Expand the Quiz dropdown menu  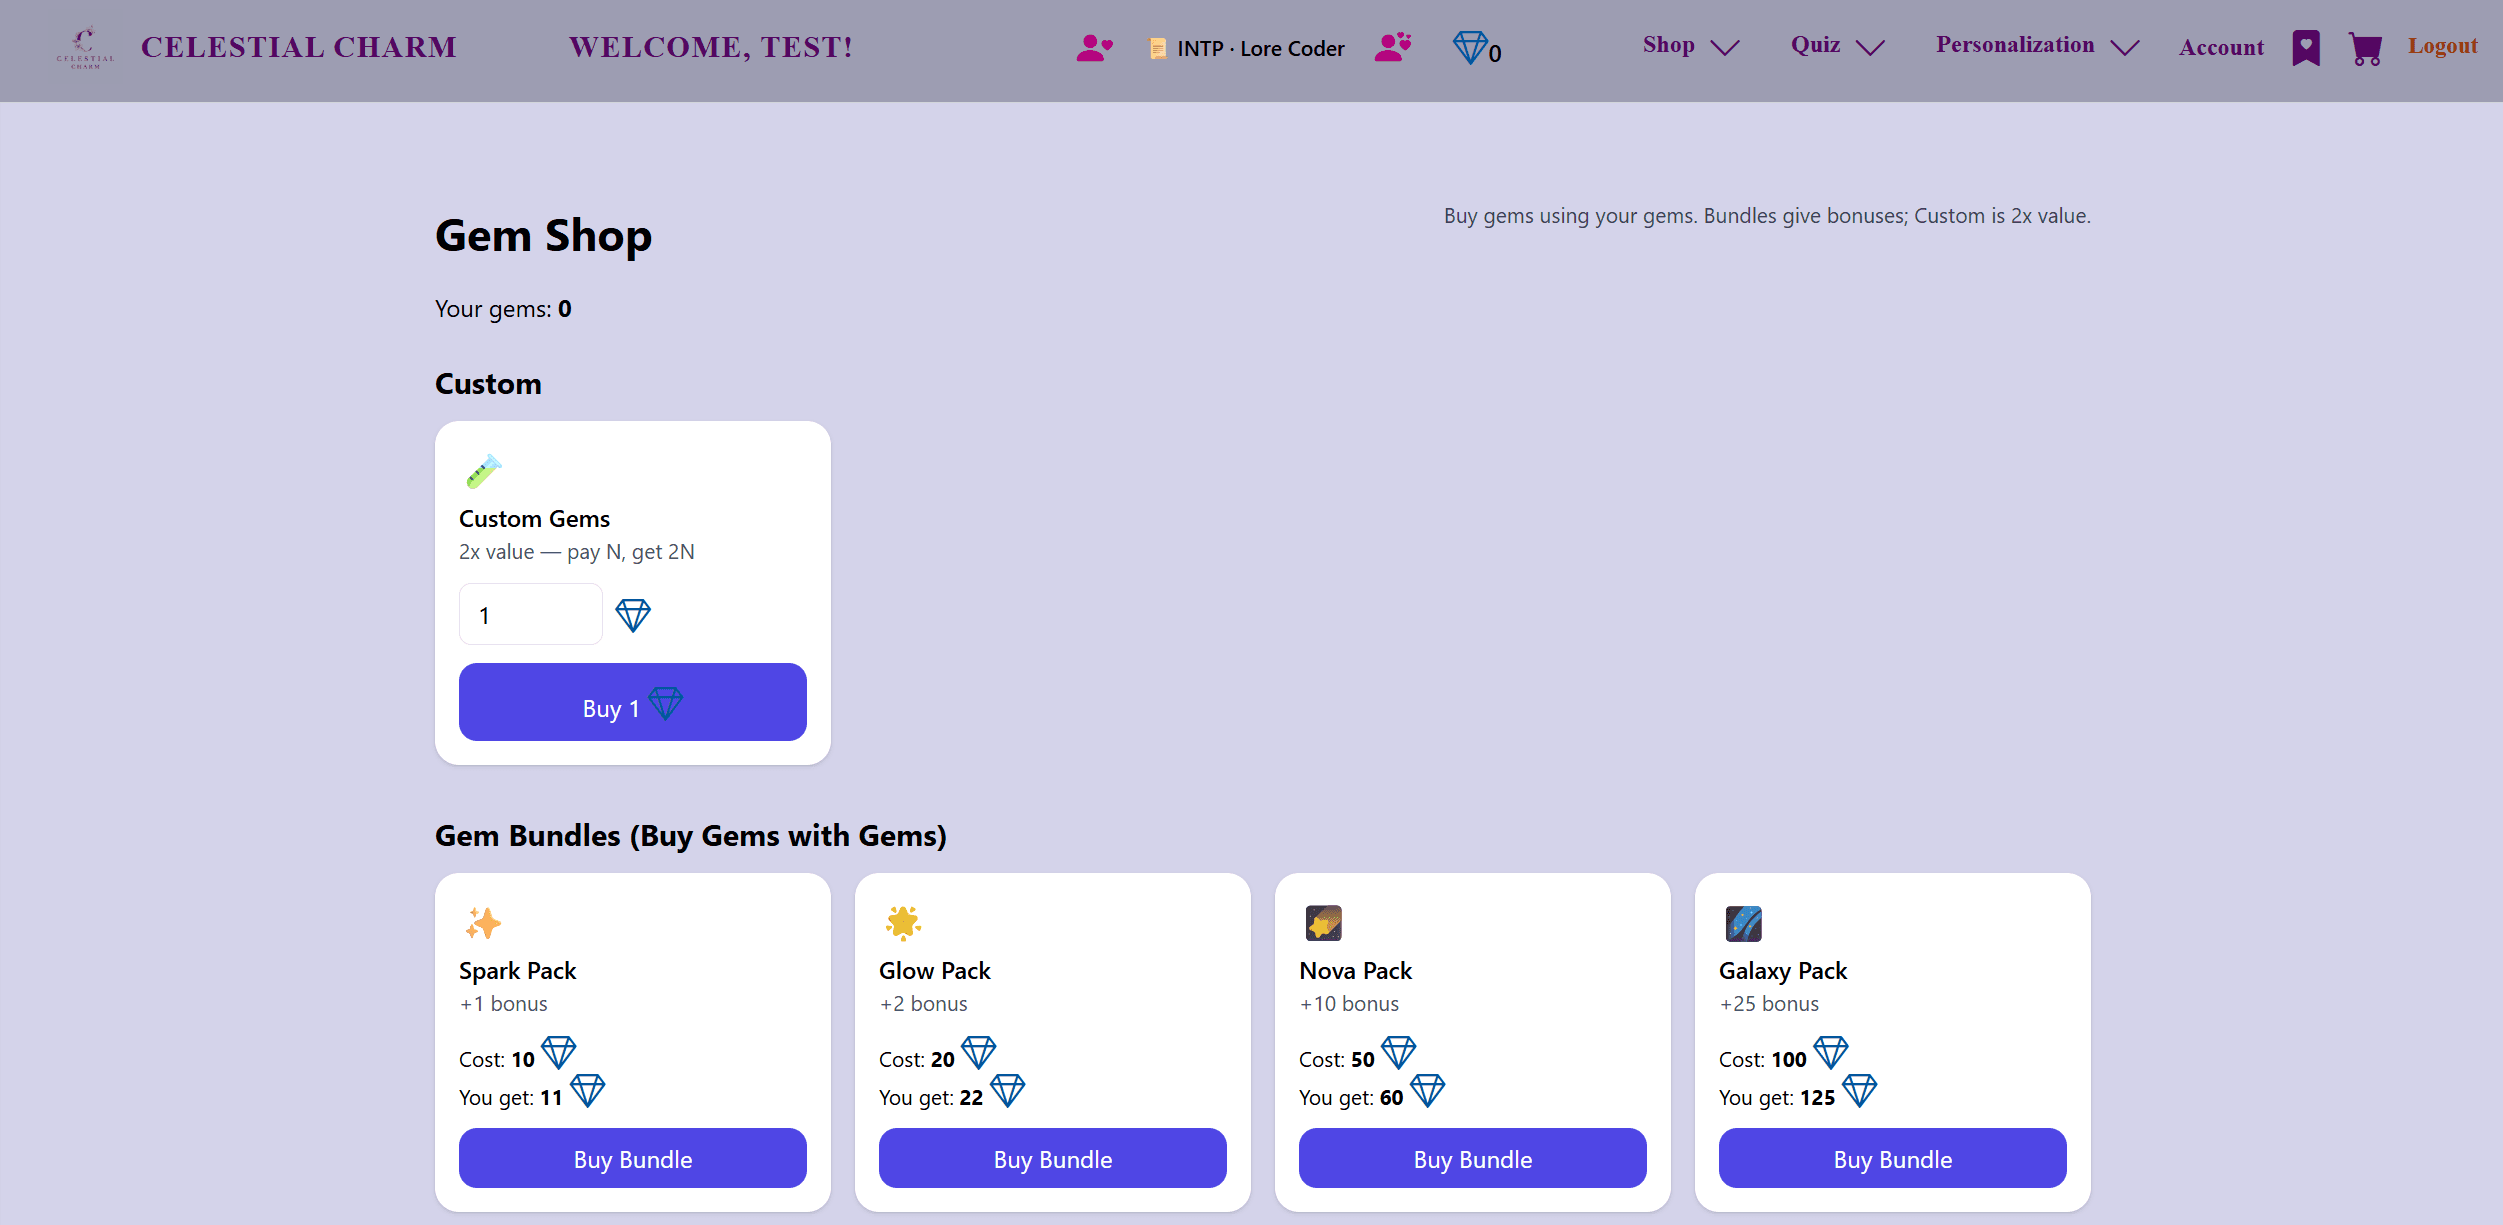click(x=1838, y=46)
